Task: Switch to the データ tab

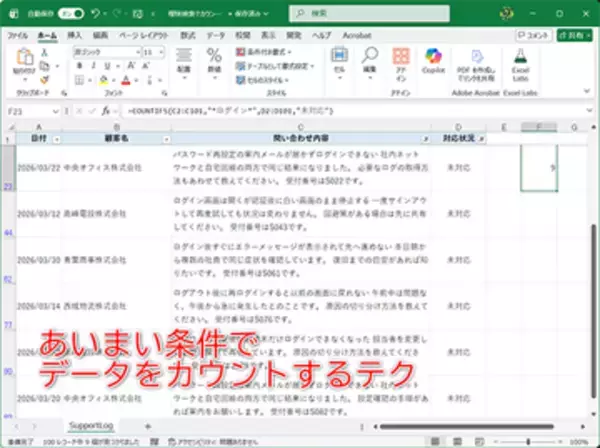Action: [216, 36]
